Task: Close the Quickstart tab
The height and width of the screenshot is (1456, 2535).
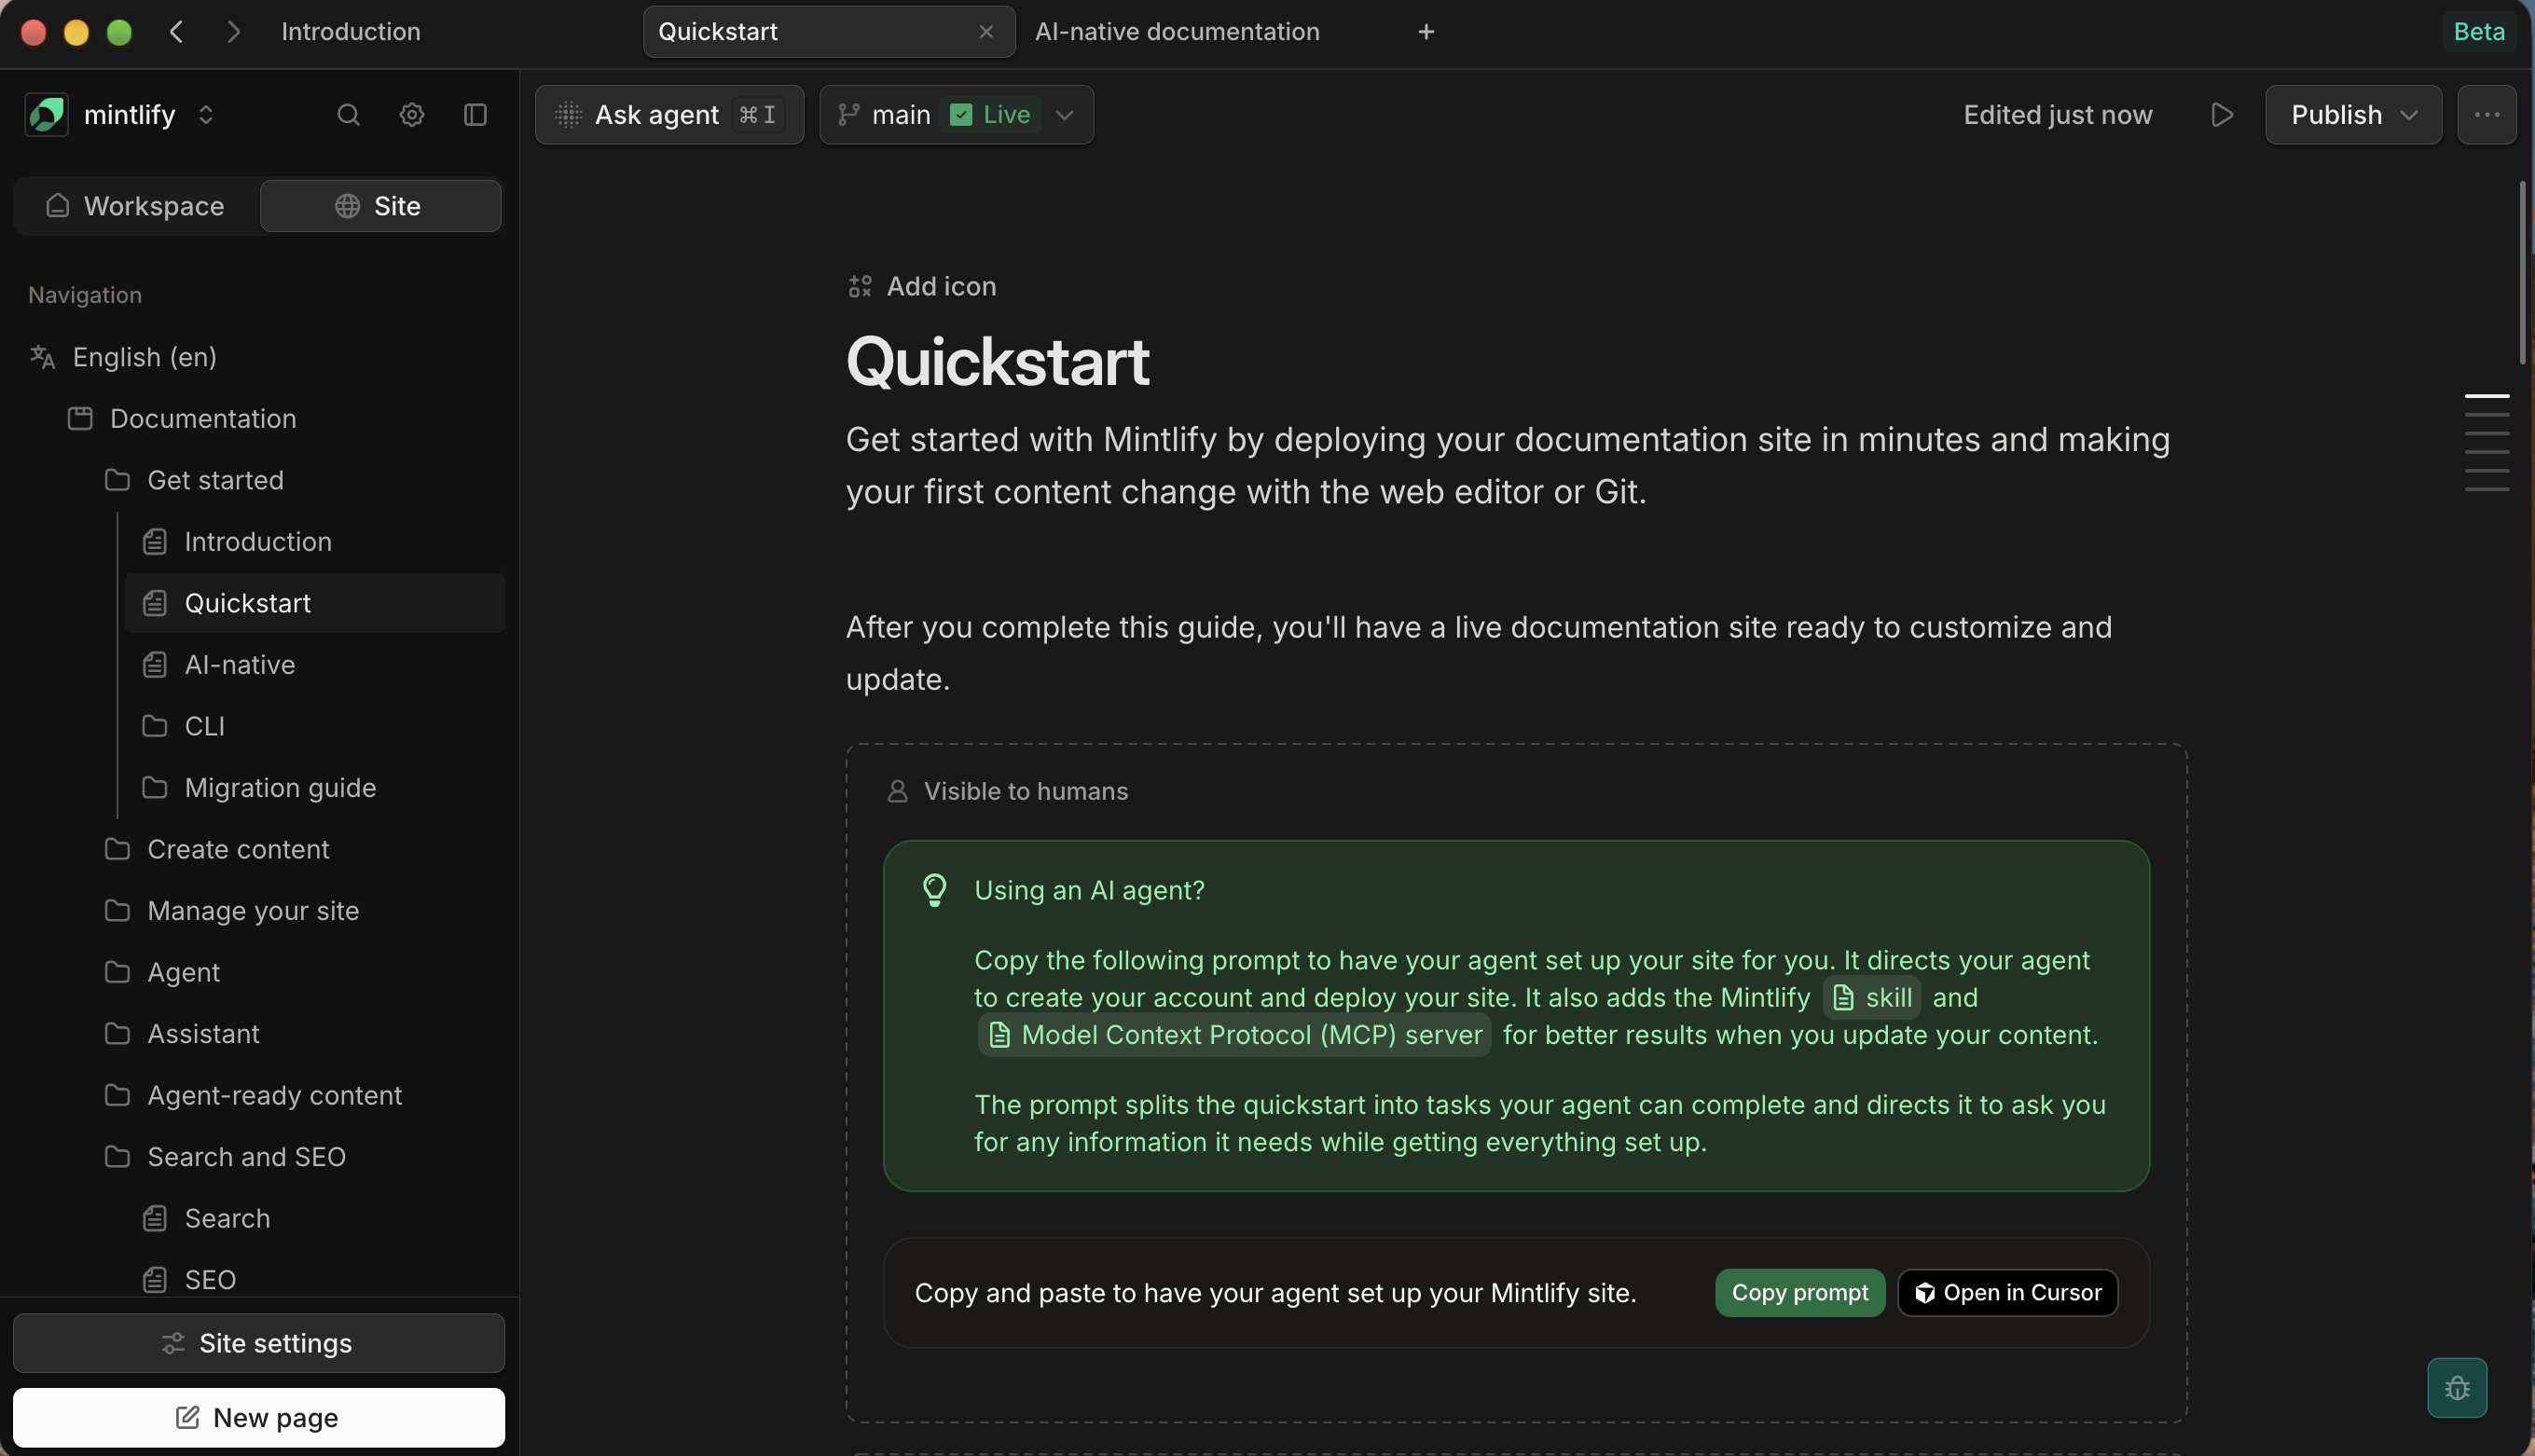Action: click(x=986, y=32)
